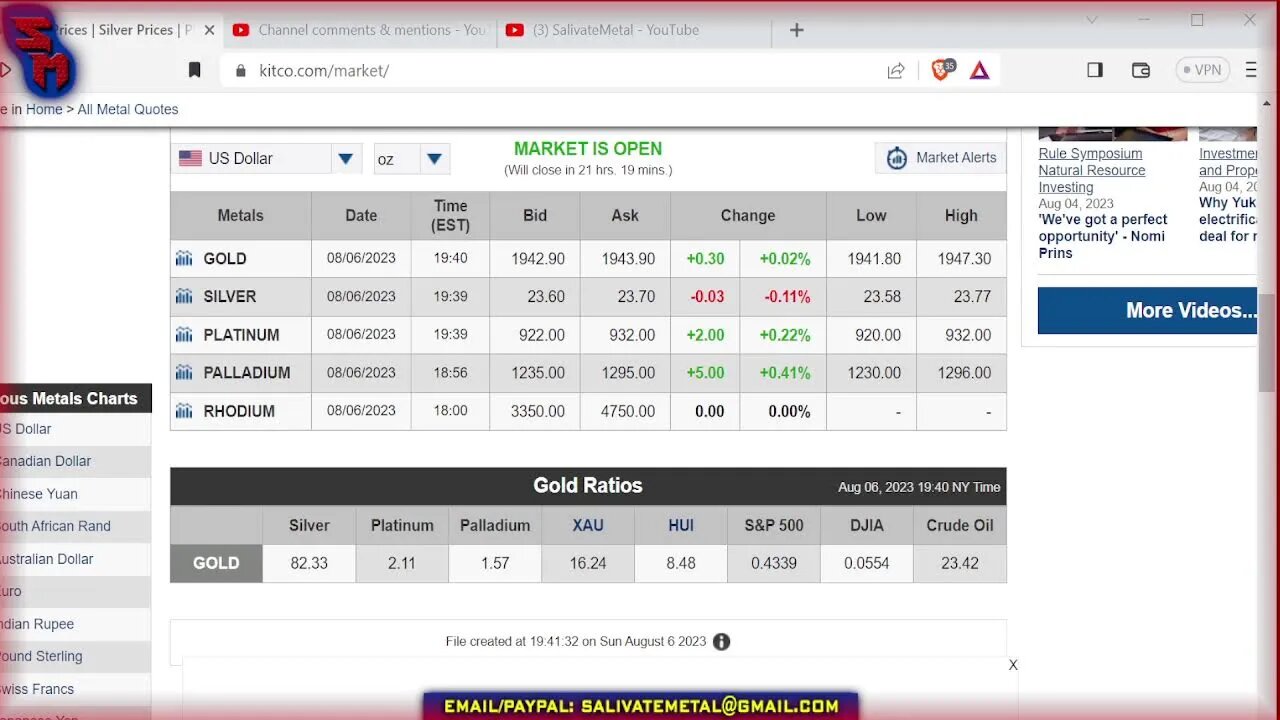Click the DJIA ratio 0.0554
1280x720 pixels.
866,563
